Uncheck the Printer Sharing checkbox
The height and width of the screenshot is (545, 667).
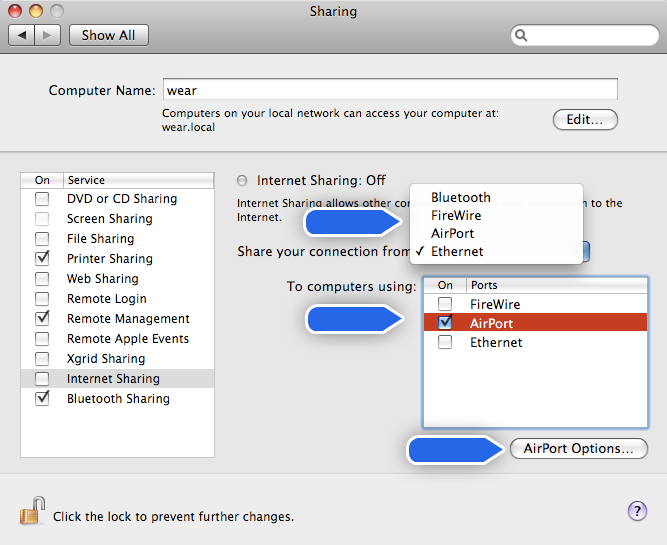(x=42, y=259)
